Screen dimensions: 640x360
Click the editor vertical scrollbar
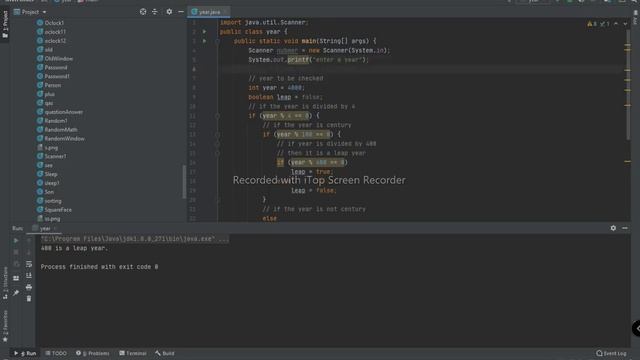628,84
